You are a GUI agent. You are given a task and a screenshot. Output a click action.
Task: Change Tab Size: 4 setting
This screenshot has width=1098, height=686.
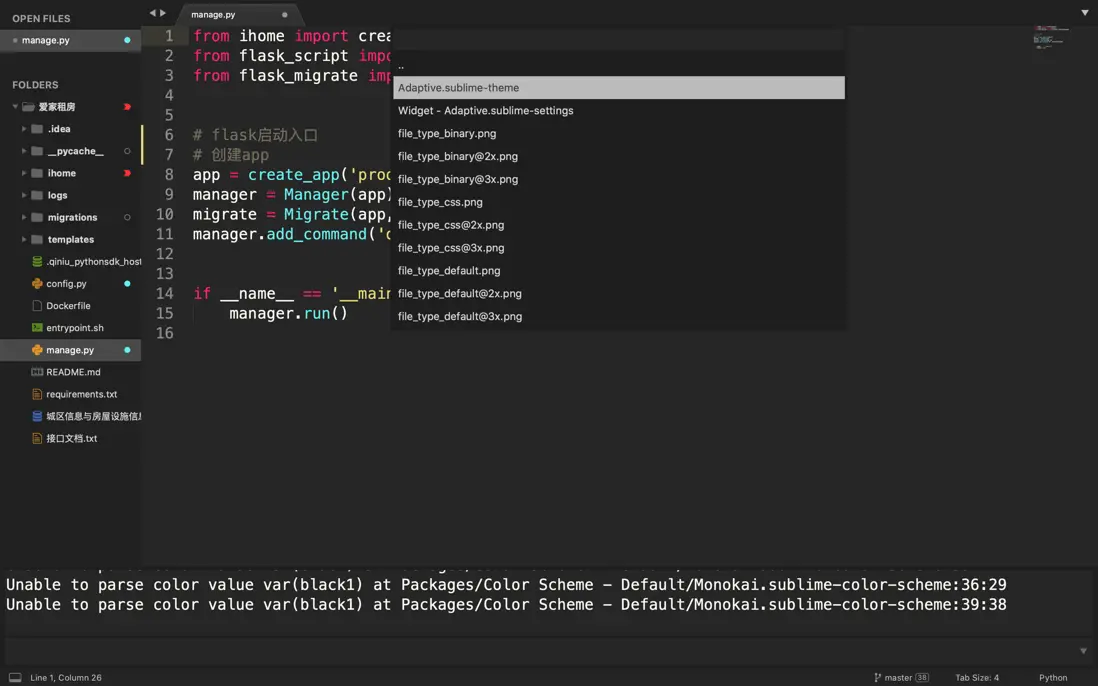pos(977,678)
